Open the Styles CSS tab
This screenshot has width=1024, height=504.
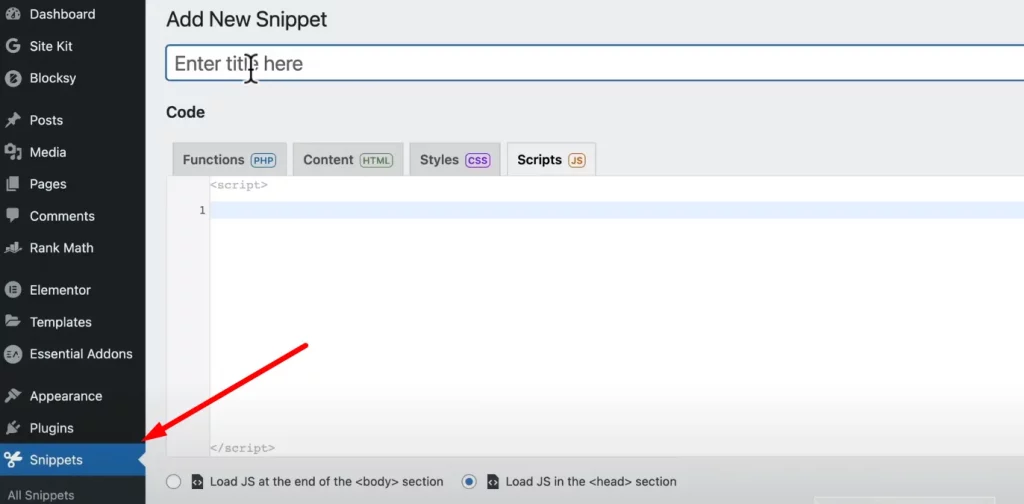point(455,160)
